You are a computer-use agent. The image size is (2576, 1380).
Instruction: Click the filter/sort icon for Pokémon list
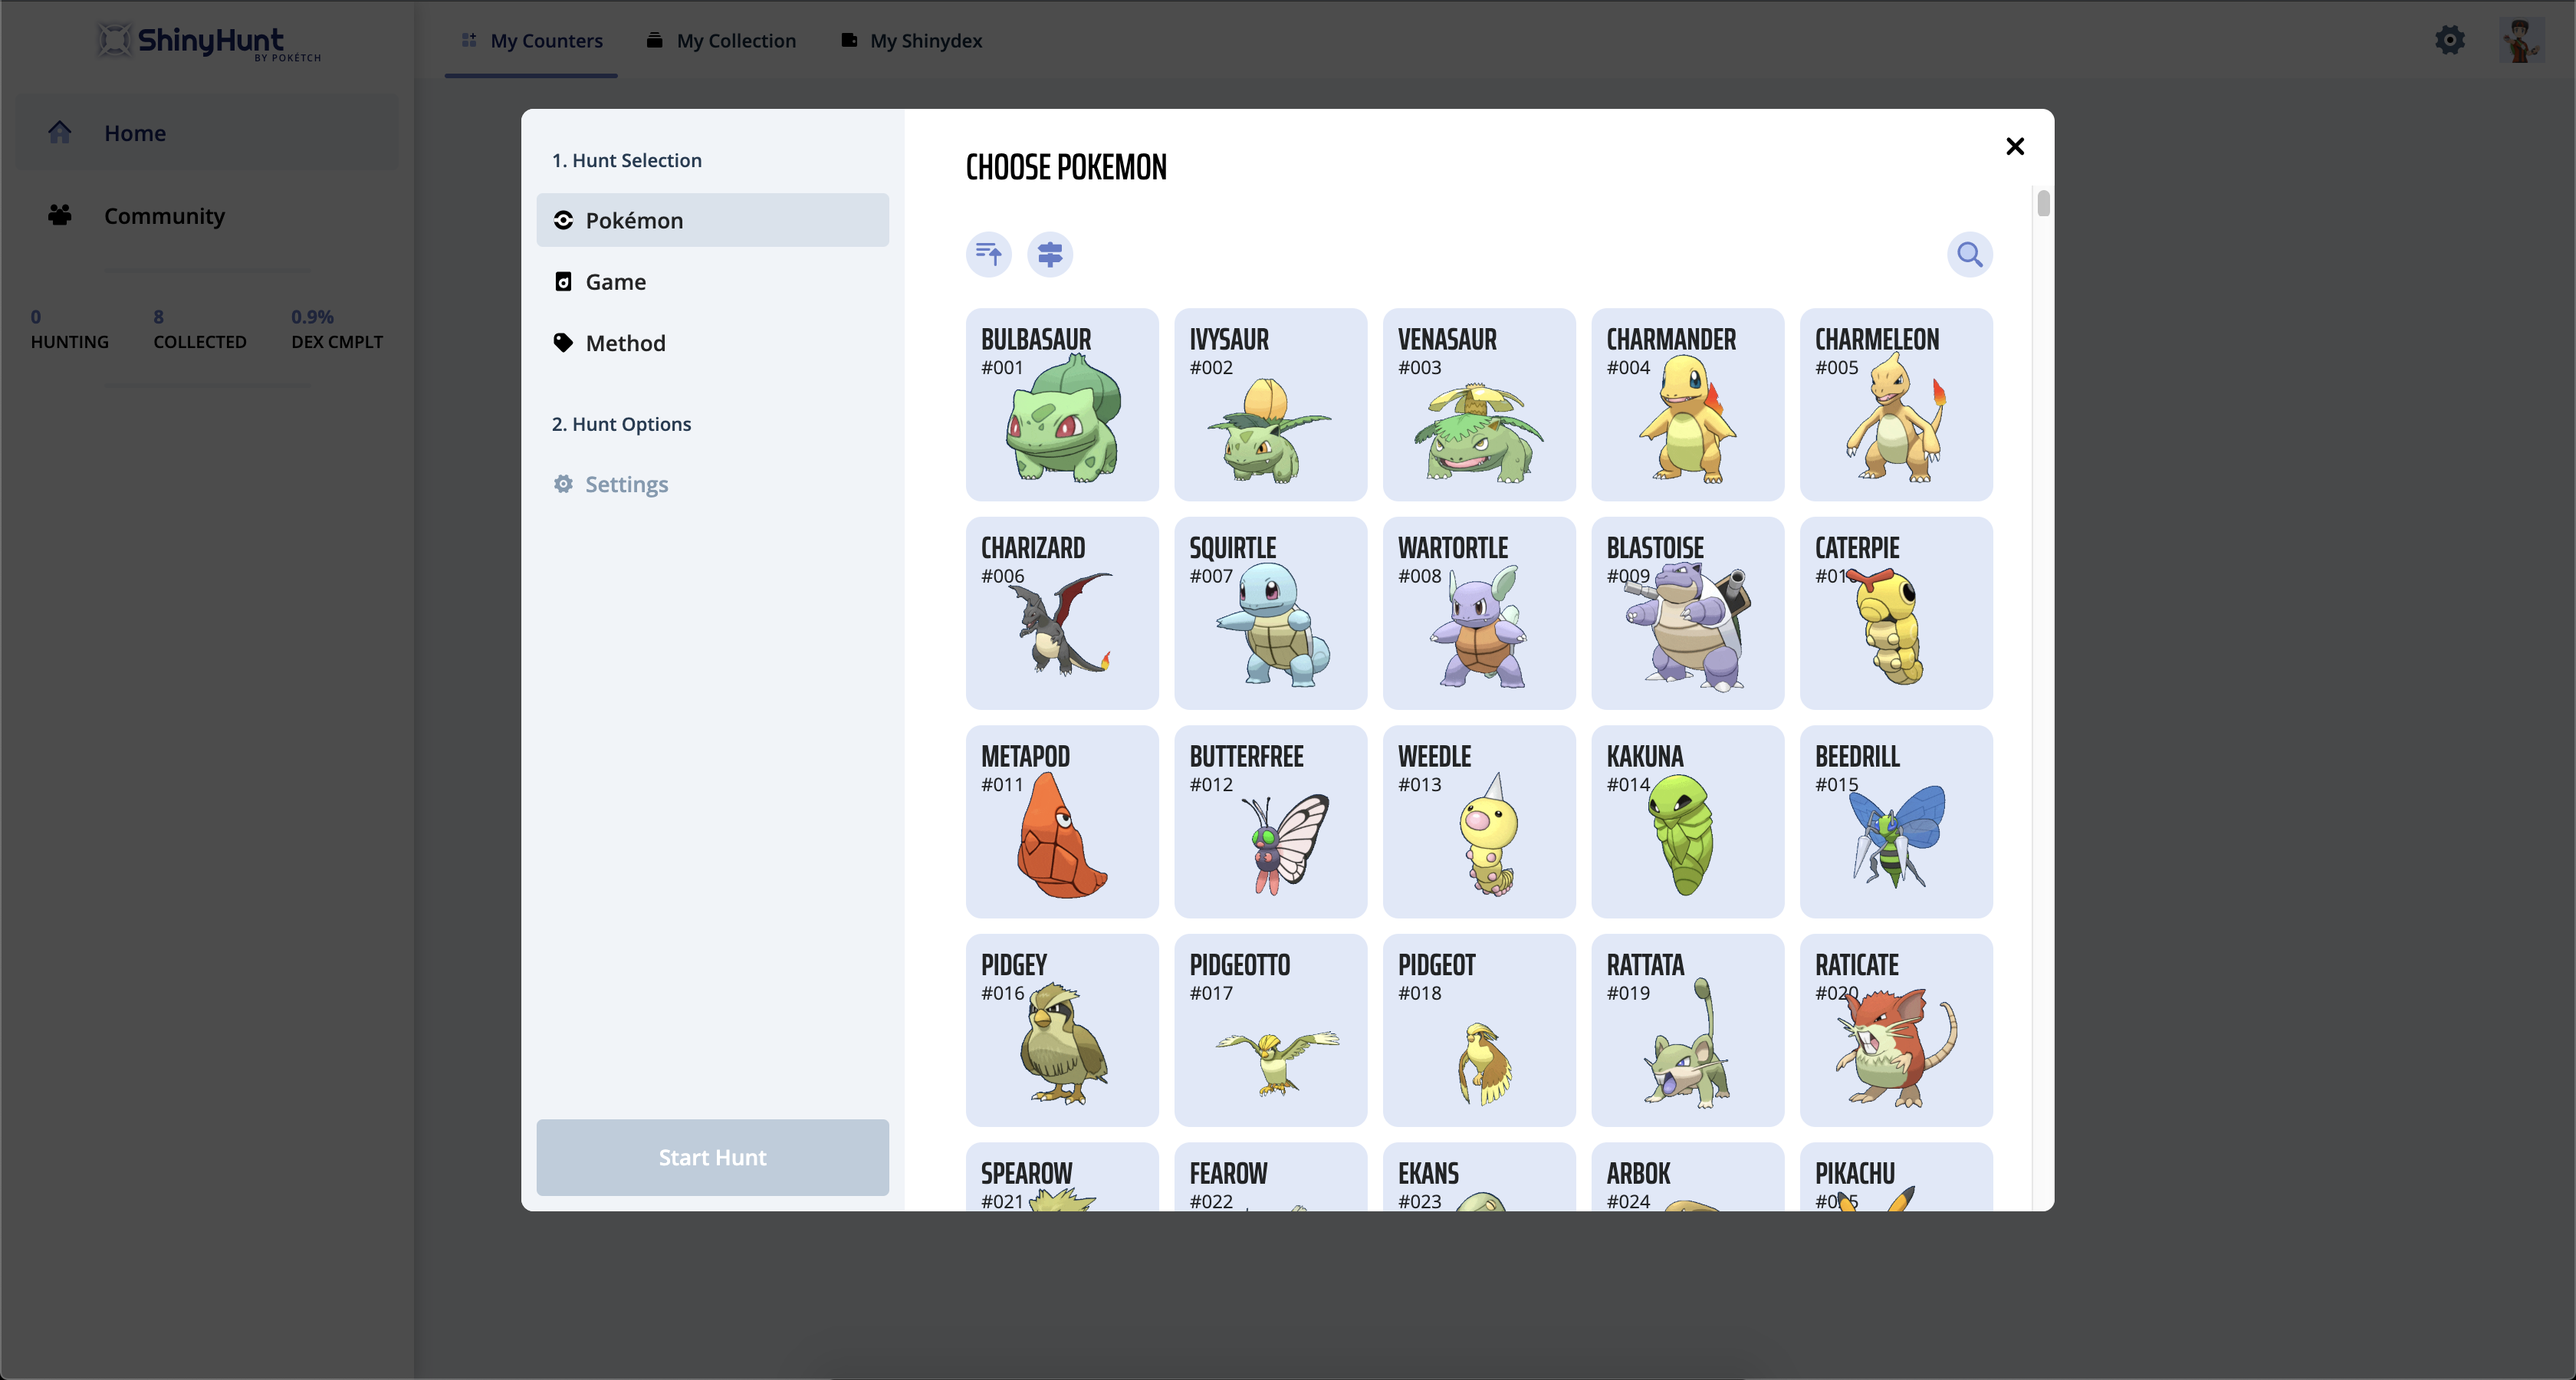pos(990,254)
